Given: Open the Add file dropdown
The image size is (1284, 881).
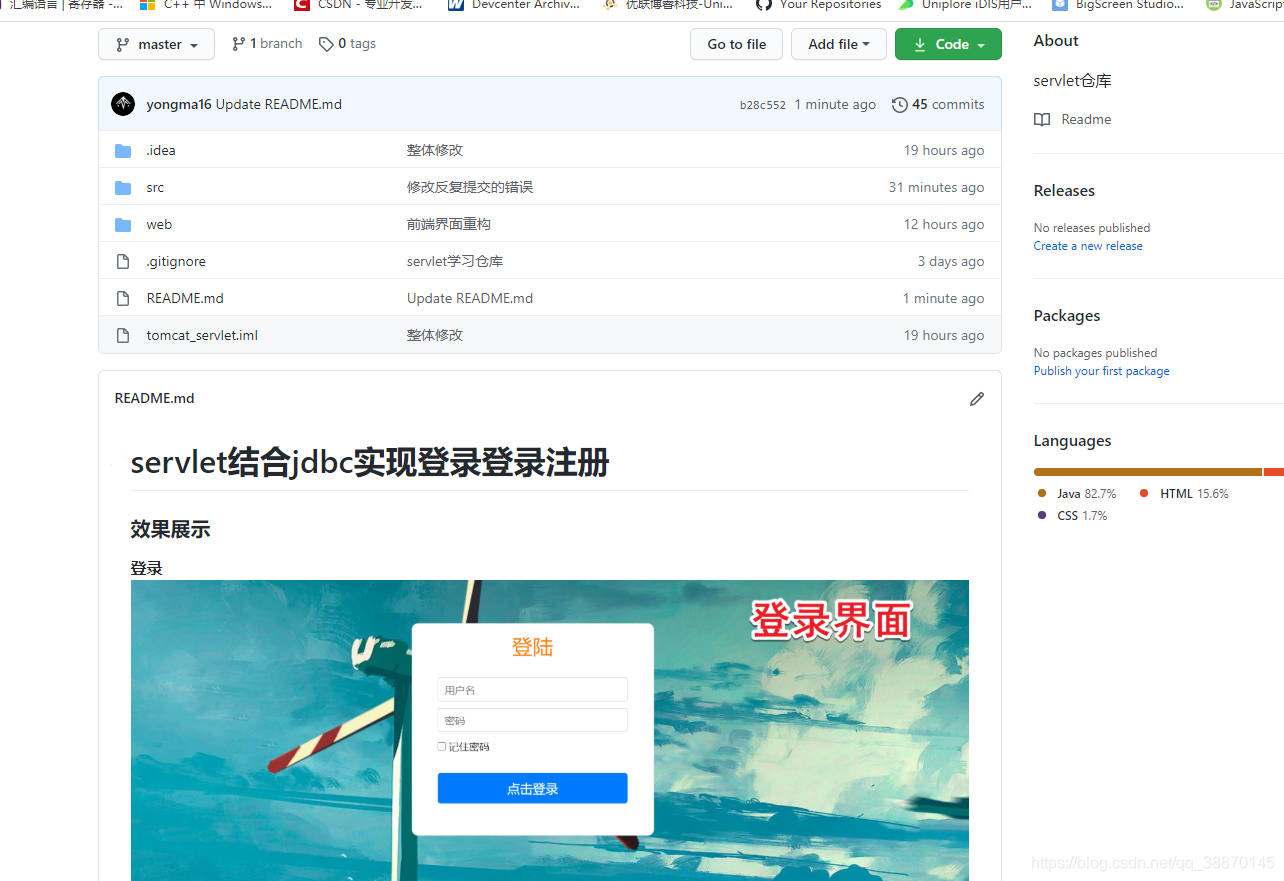Looking at the screenshot, I should (838, 44).
